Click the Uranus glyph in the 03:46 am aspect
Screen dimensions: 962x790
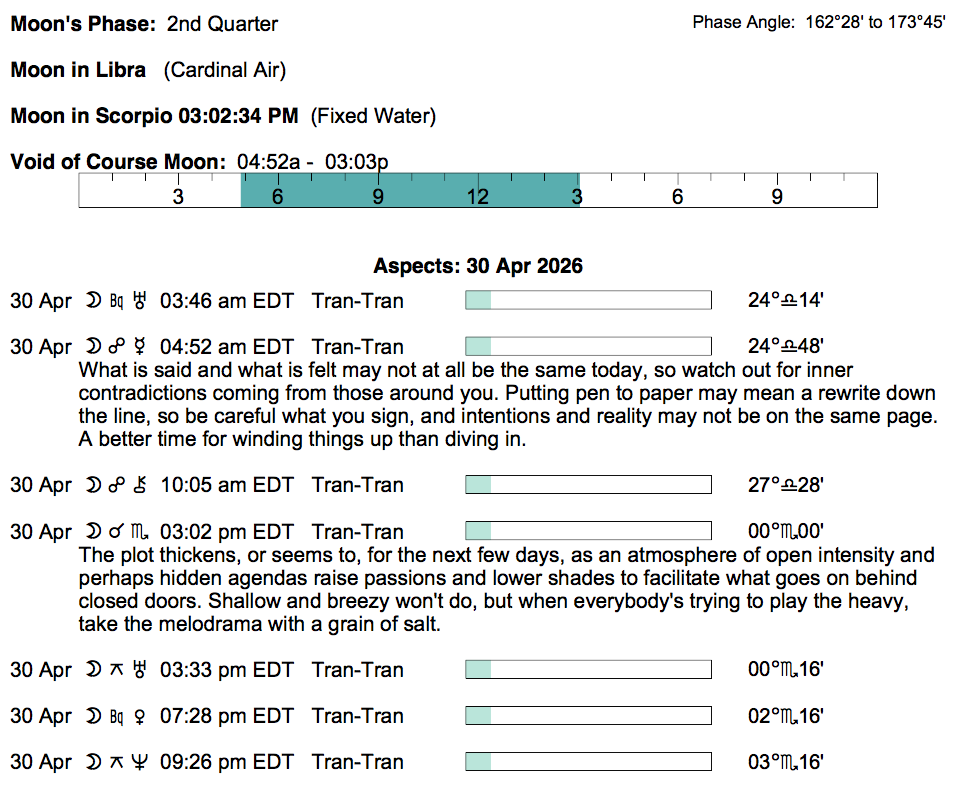pos(140,300)
